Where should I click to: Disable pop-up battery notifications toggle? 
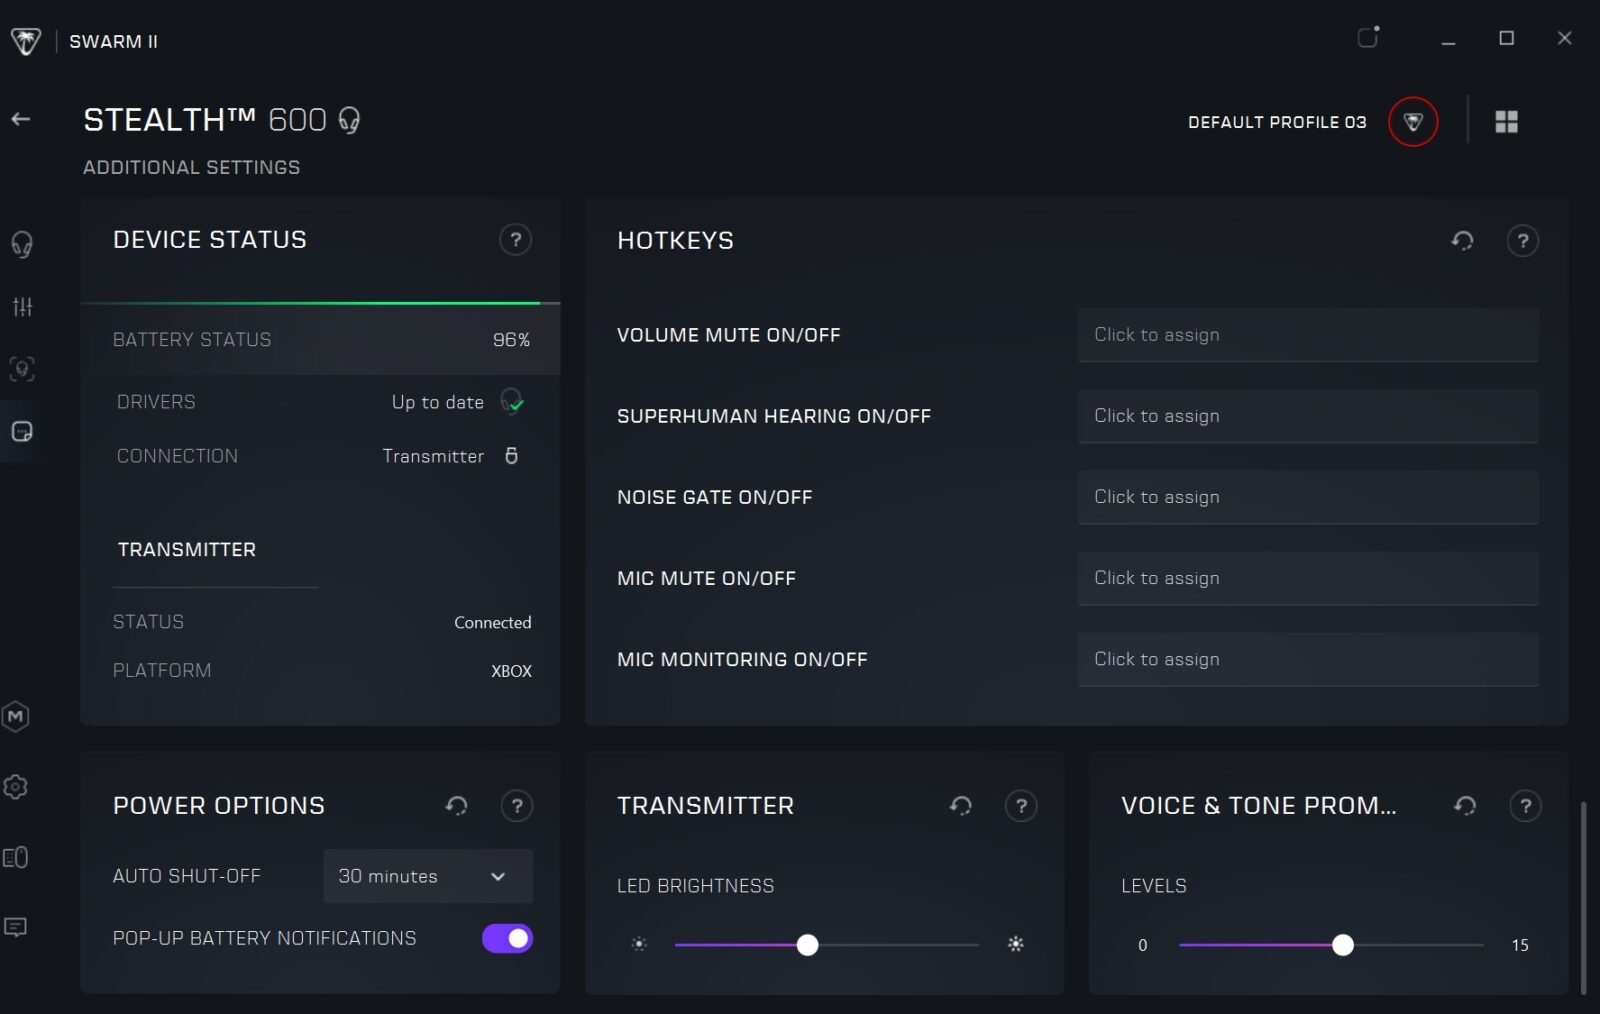click(x=507, y=938)
